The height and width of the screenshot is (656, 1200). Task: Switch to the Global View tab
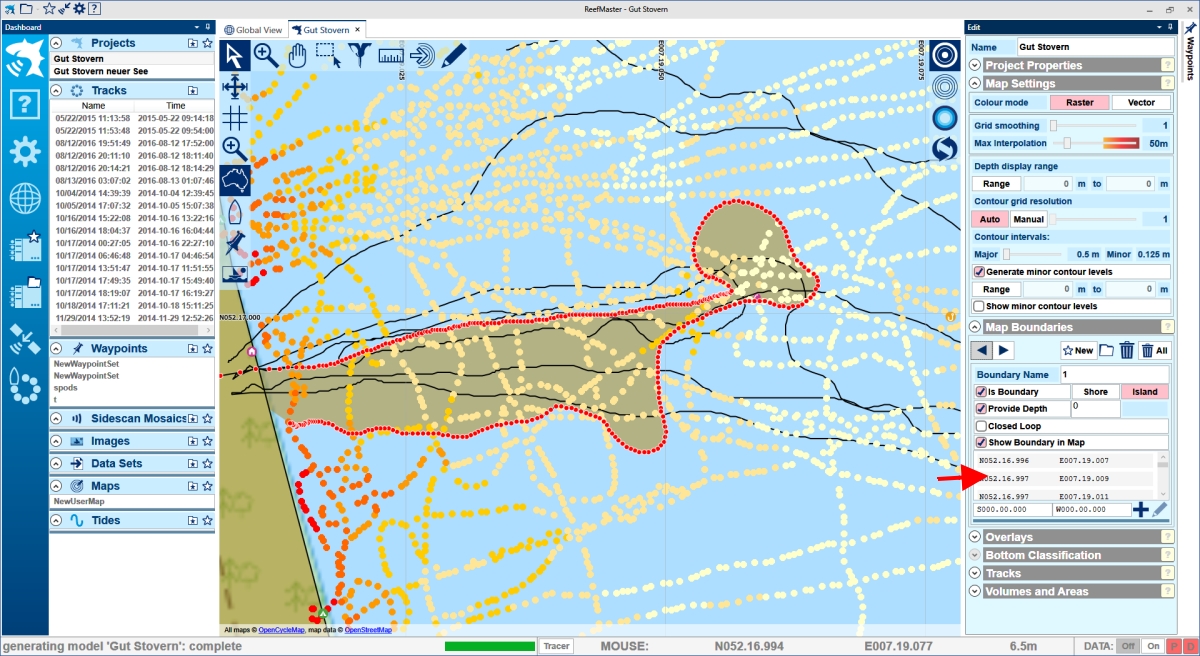[252, 30]
